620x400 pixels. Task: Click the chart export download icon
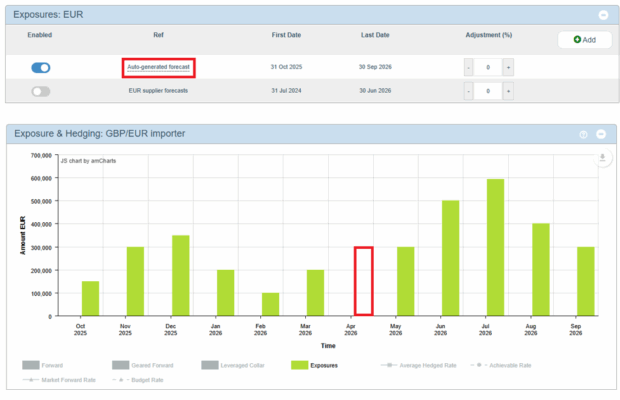pos(602,158)
